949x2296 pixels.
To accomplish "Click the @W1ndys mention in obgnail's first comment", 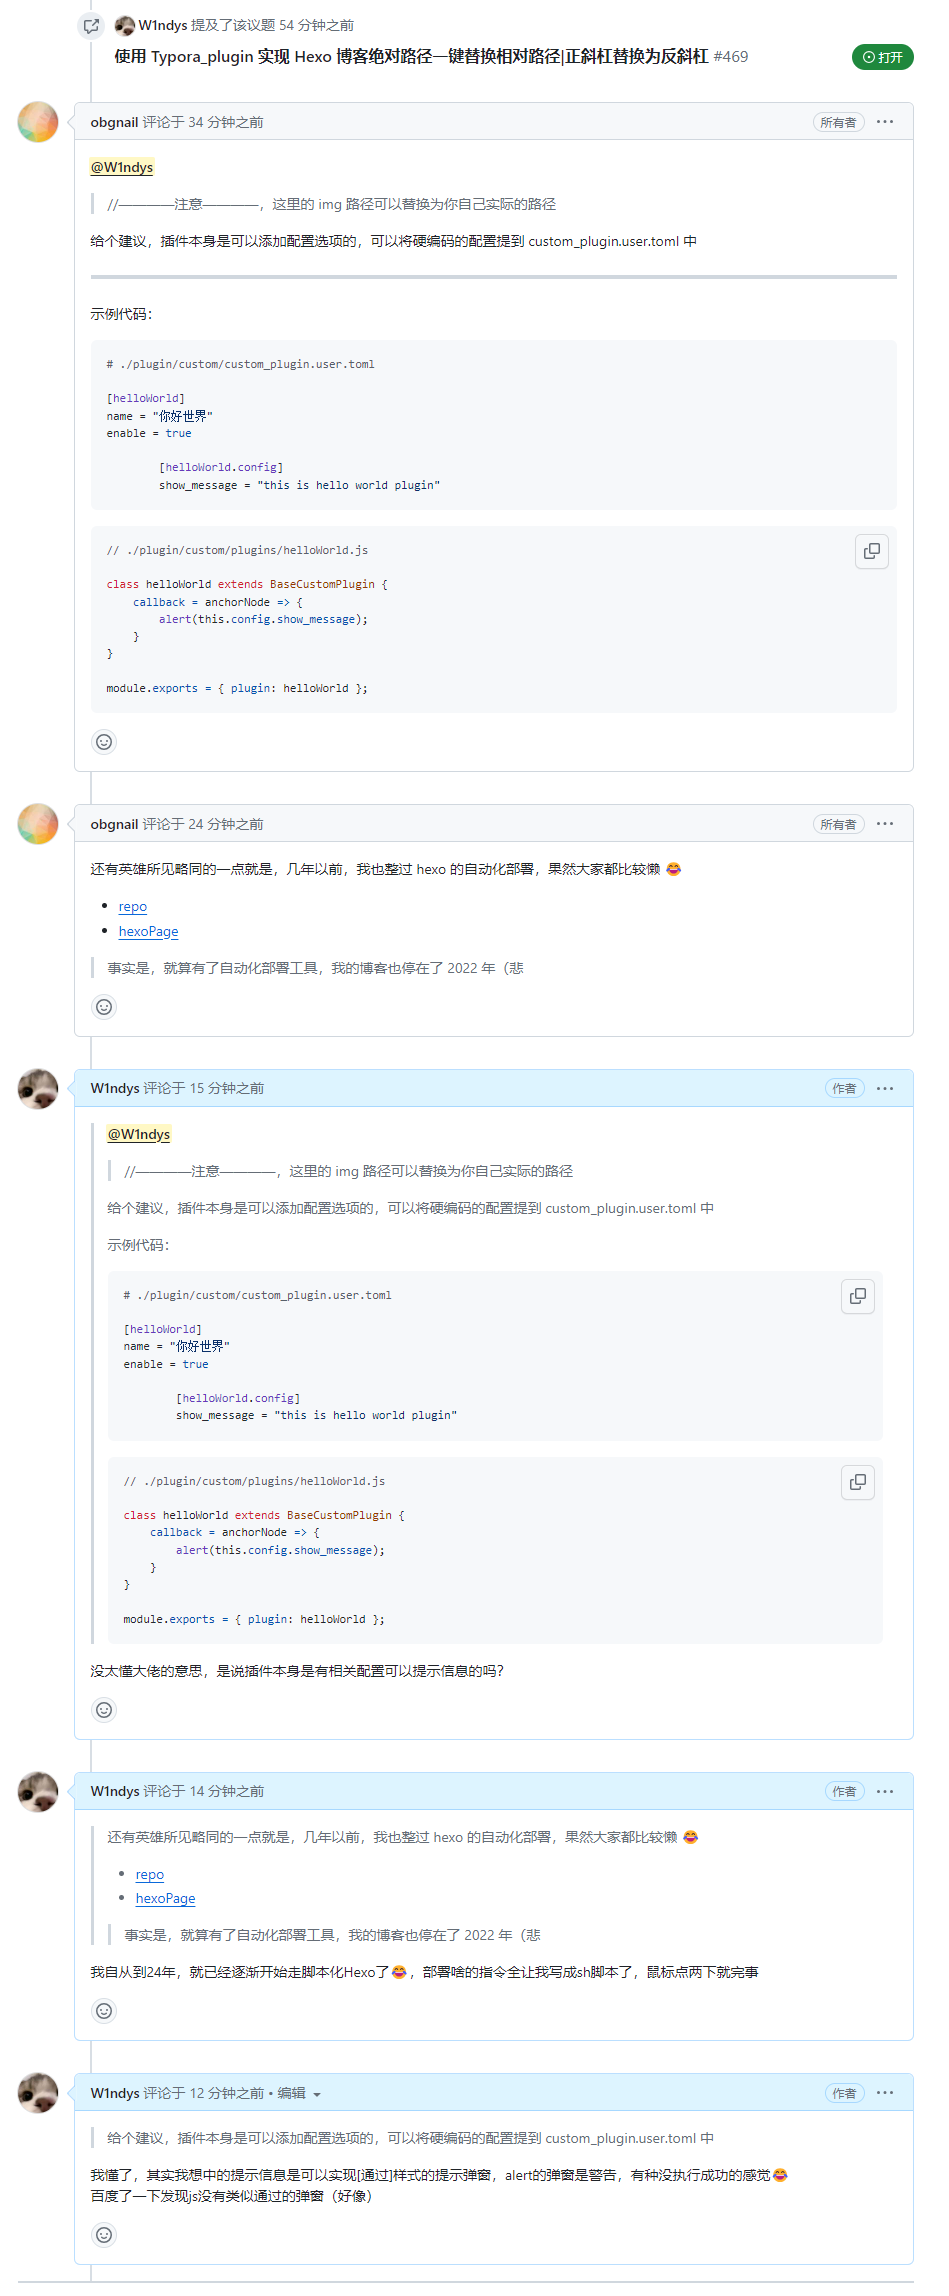I will coord(122,167).
